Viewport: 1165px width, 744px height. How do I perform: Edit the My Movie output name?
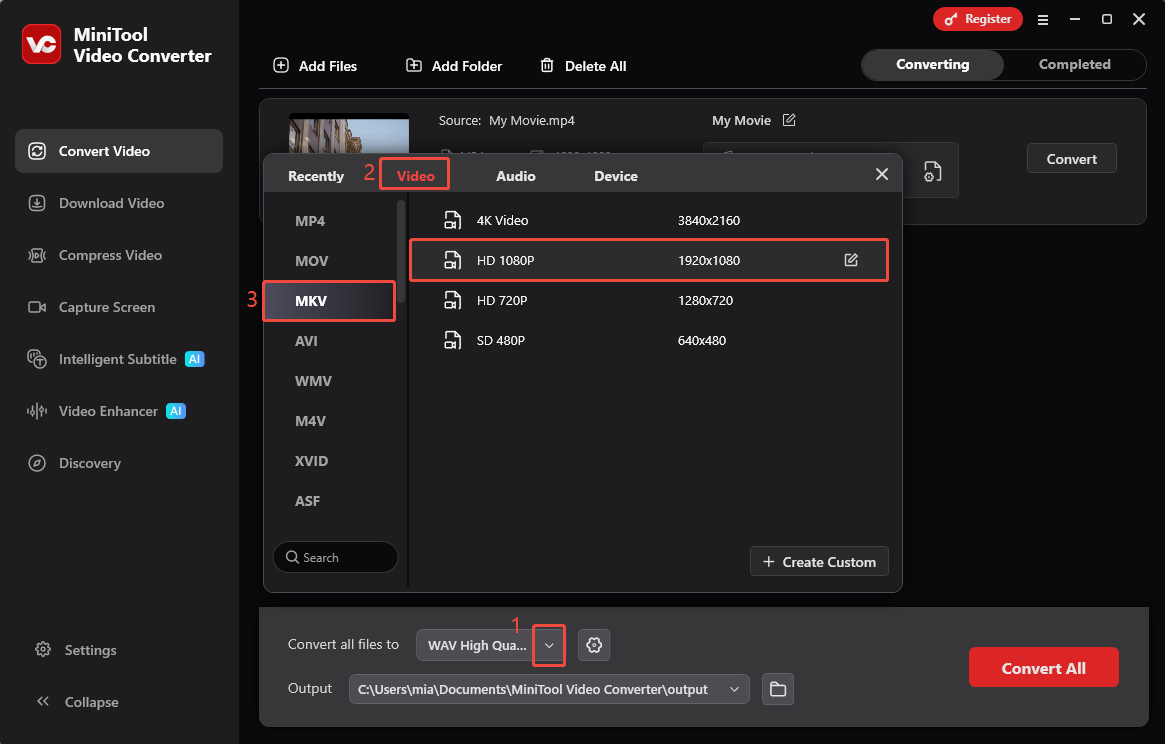coord(789,120)
